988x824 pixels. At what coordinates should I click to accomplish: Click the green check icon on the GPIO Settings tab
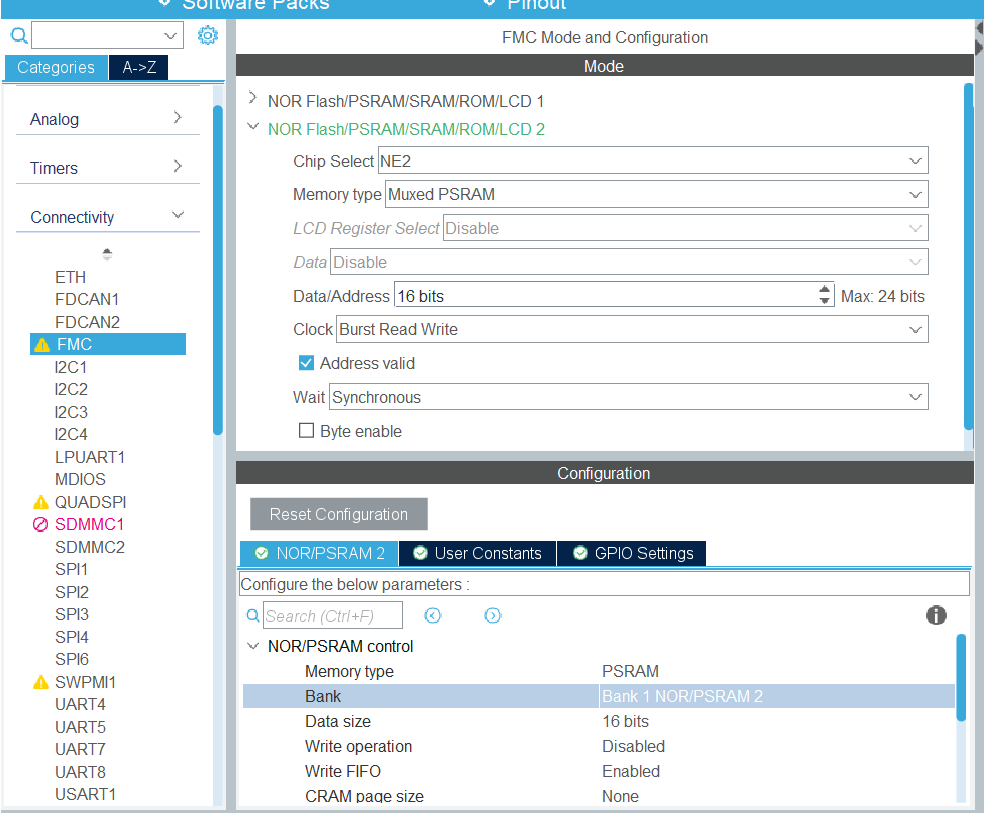click(x=580, y=553)
